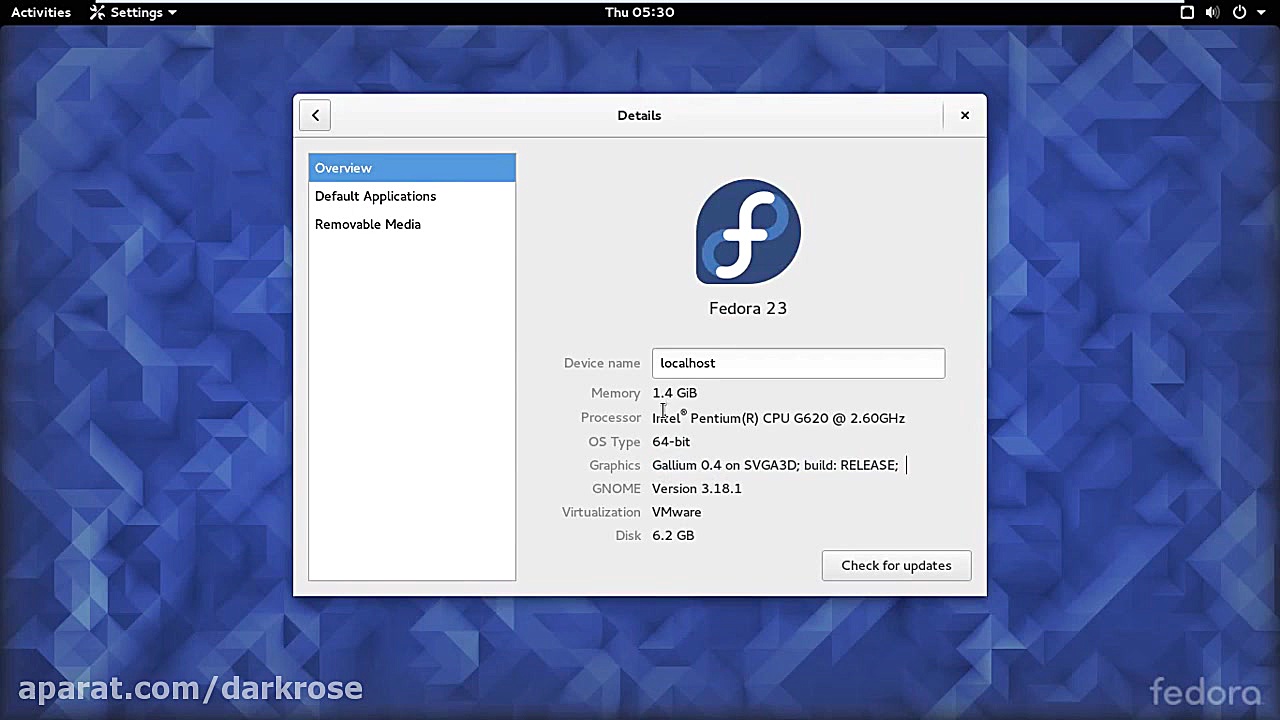
Task: Edit the Device name field
Action: (x=798, y=363)
